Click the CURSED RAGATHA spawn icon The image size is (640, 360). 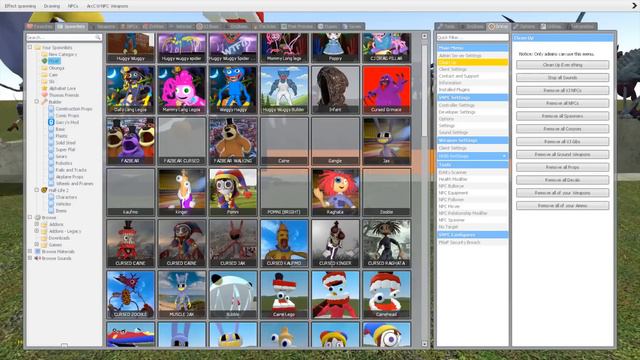point(387,243)
